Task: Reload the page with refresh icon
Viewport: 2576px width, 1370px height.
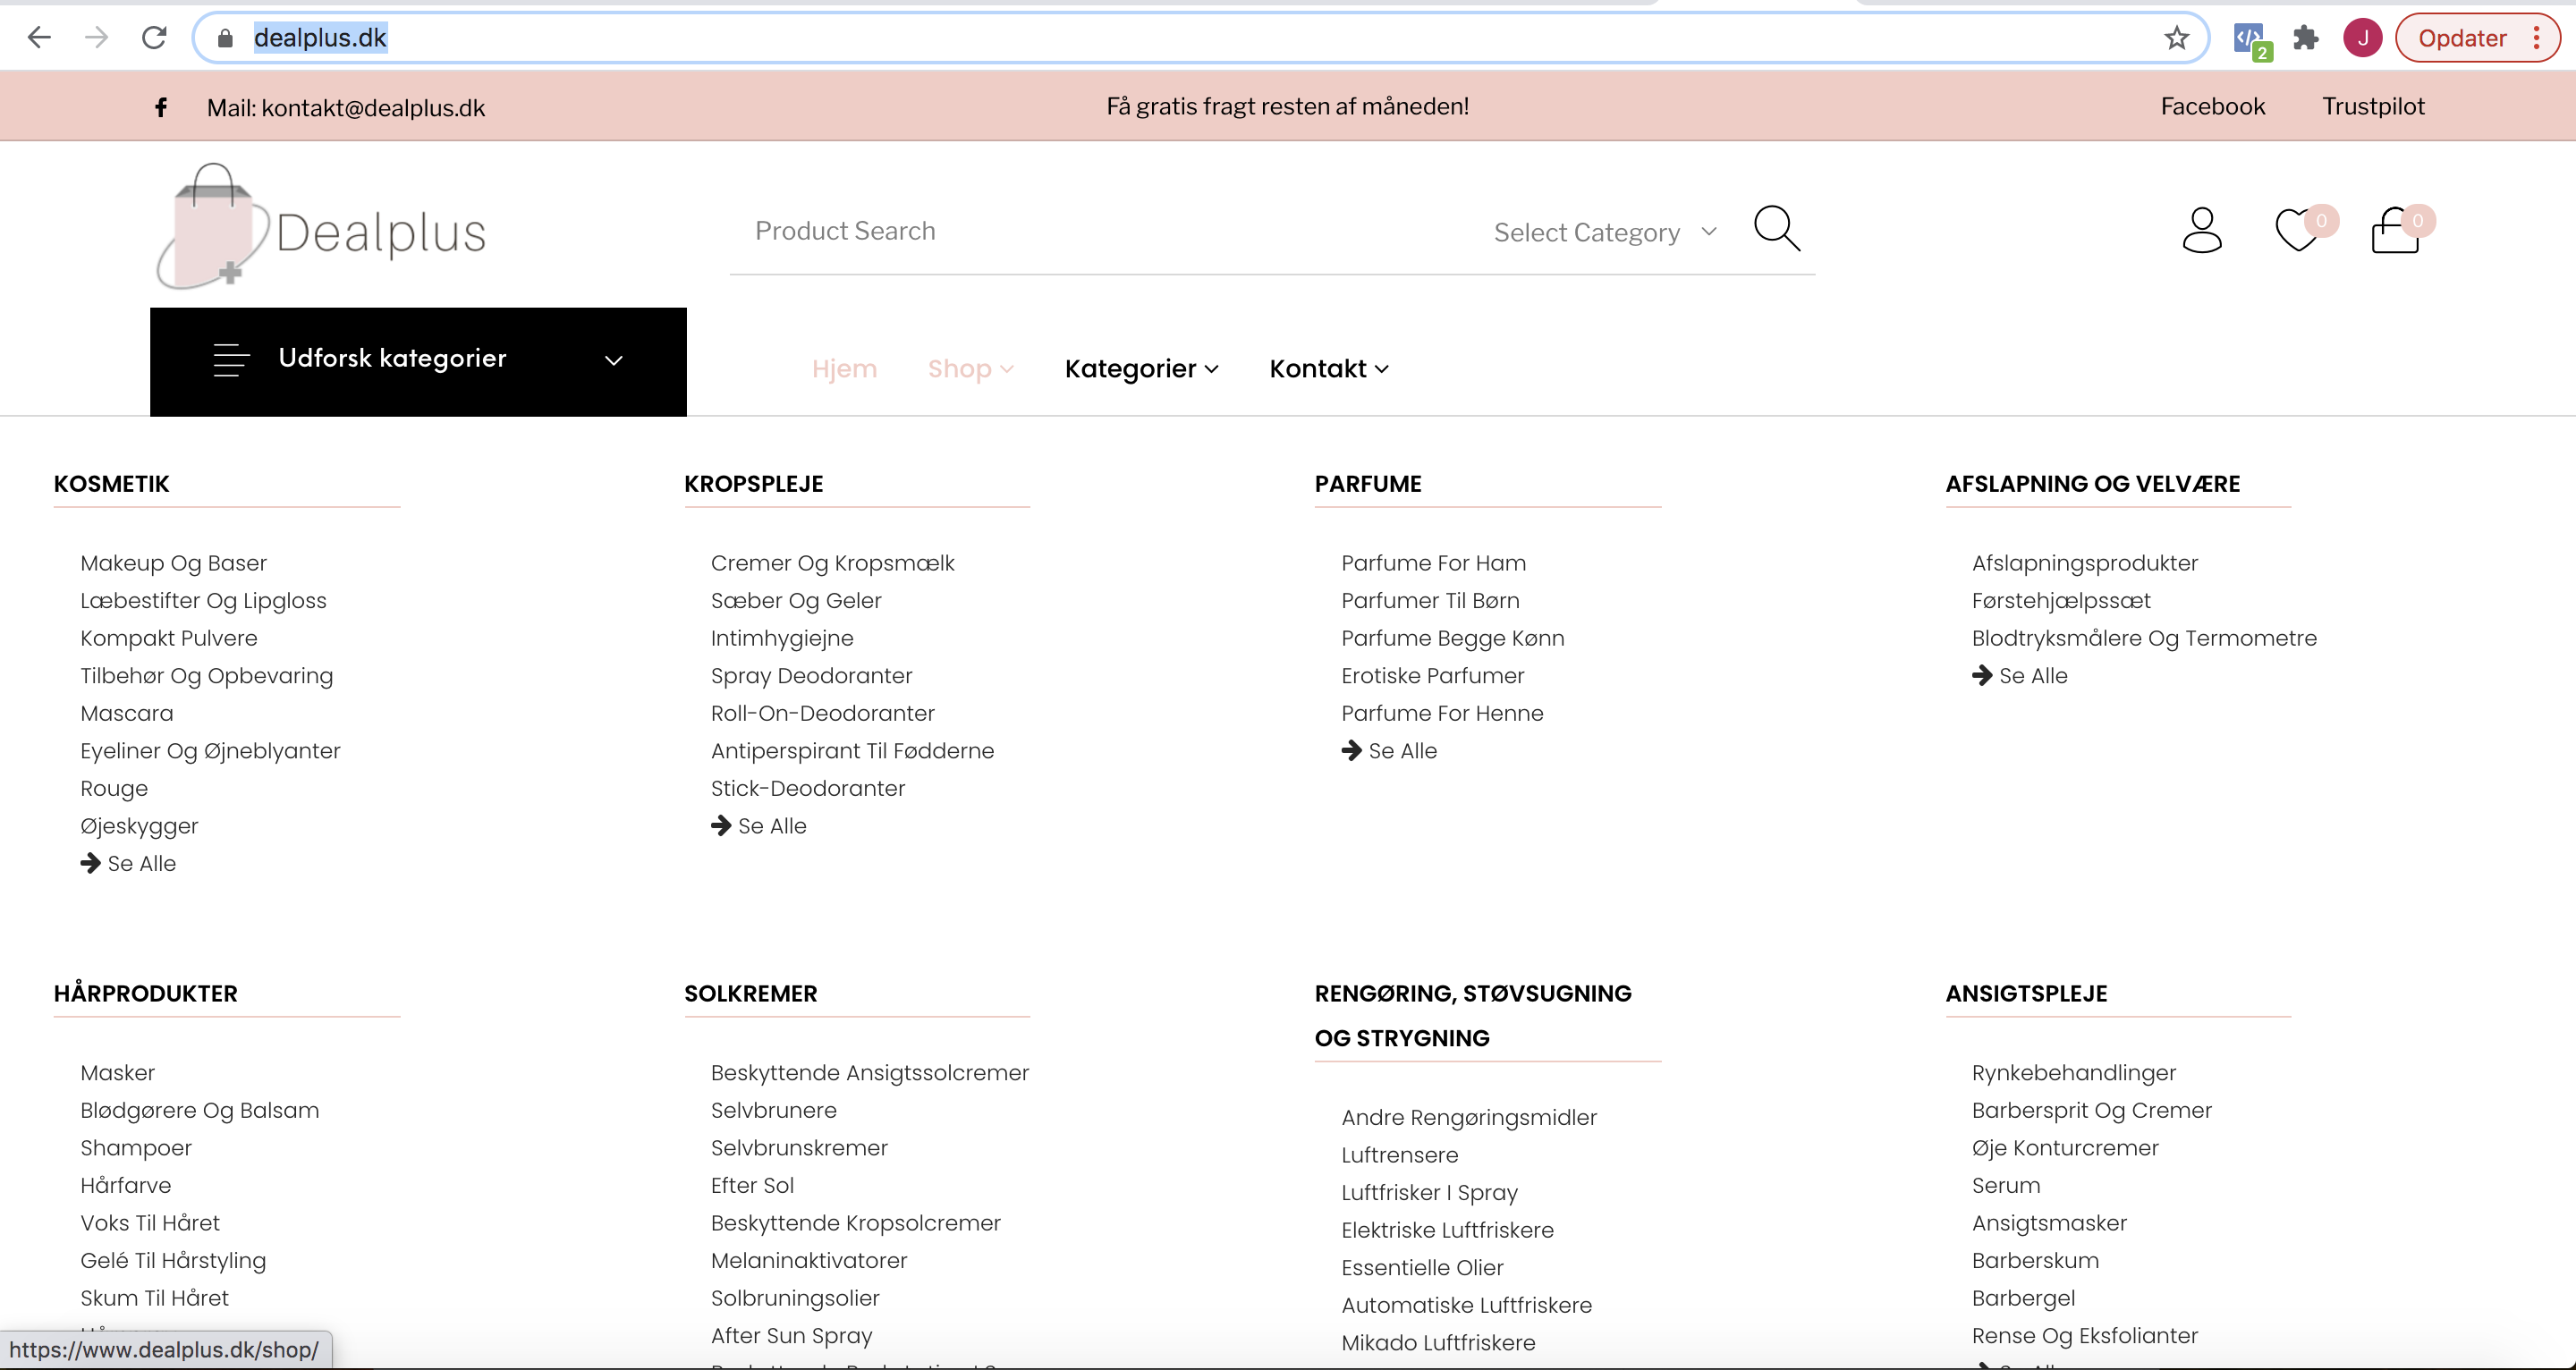Action: coord(154,38)
